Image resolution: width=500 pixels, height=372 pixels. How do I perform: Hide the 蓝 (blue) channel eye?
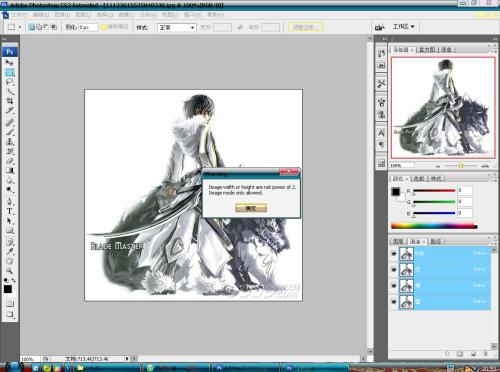(x=394, y=302)
